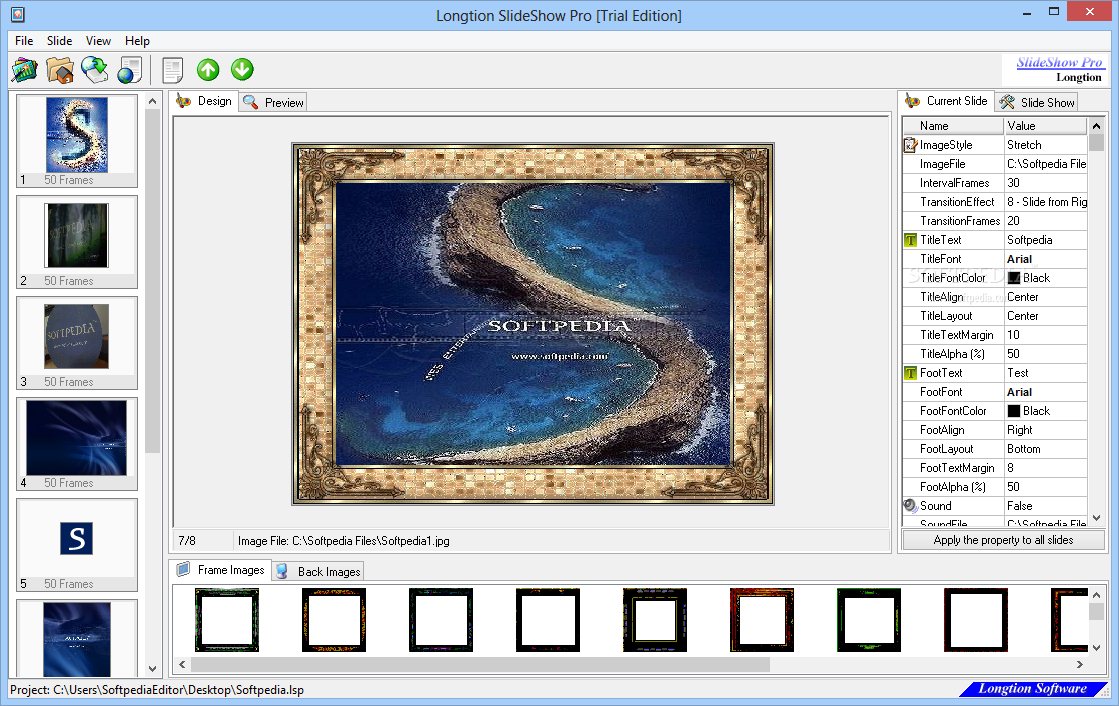This screenshot has height=706, width=1119.
Task: Click the TitleText property T icon
Action: (x=911, y=240)
